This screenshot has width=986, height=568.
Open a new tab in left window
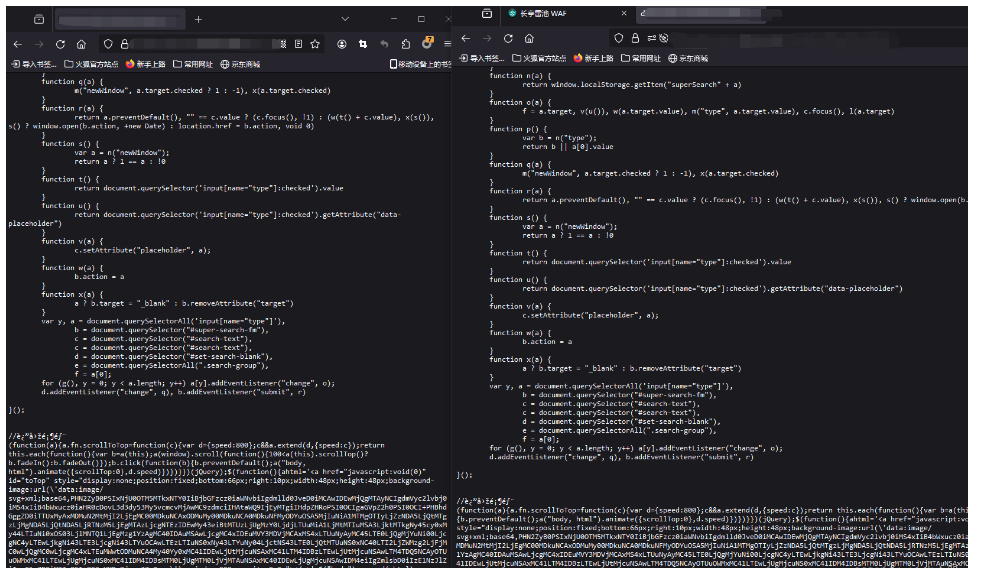[x=198, y=19]
